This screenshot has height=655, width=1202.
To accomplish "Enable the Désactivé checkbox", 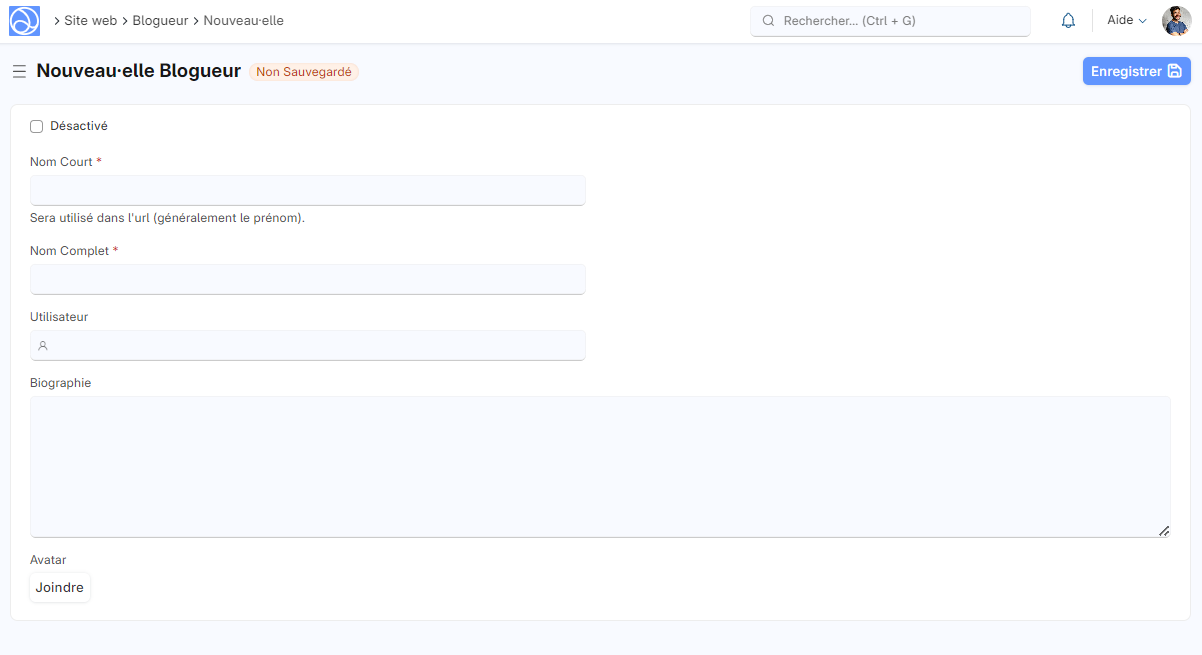I will click(37, 127).
